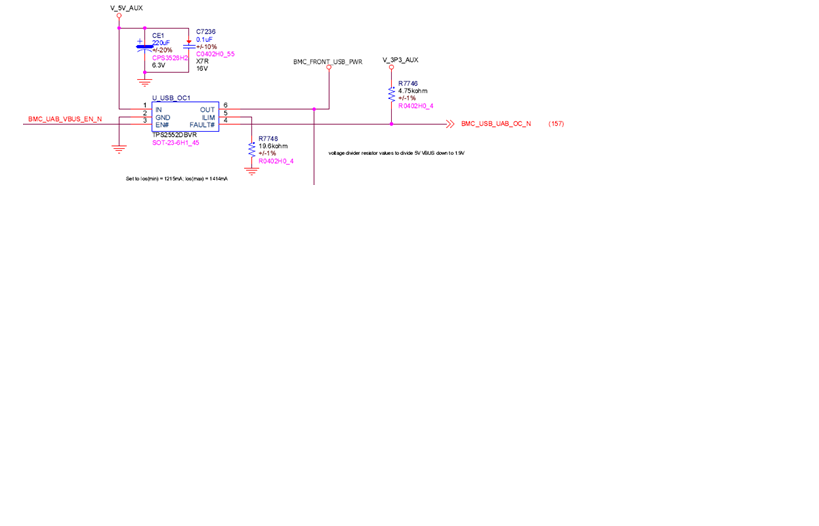Viewport: 819px width, 526px height.
Task: Select the 19.6kohm value text
Action: (273, 146)
